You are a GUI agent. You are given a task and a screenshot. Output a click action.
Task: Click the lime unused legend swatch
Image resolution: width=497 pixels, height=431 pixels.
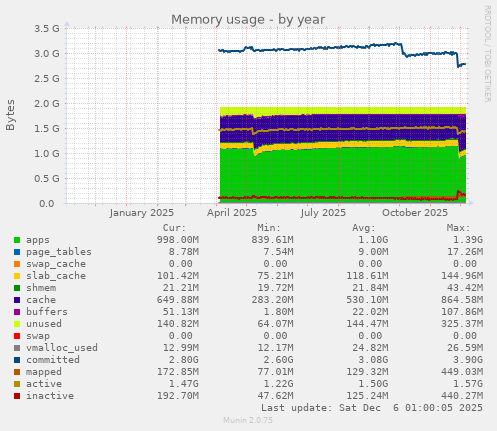[x=17, y=324]
